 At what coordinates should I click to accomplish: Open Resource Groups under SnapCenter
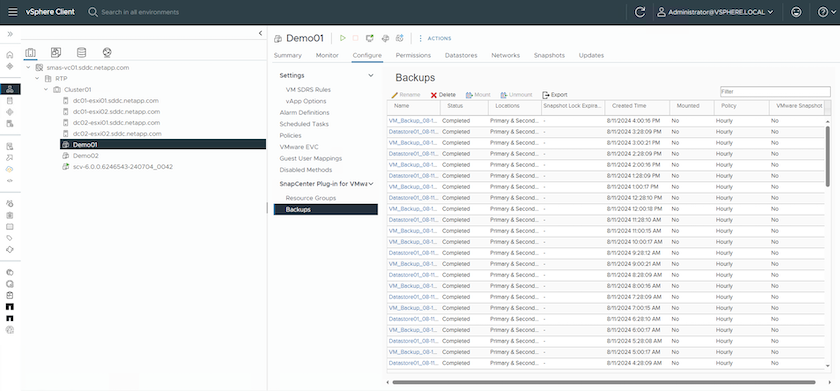[x=311, y=198]
